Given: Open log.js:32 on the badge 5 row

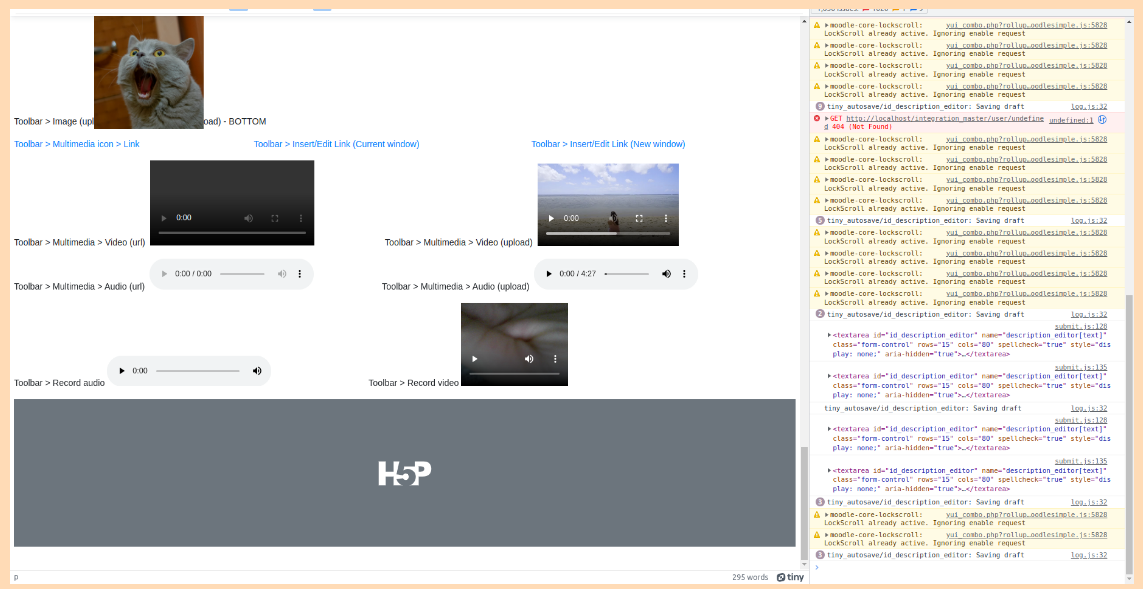Looking at the screenshot, I should pyautogui.click(x=1089, y=220).
